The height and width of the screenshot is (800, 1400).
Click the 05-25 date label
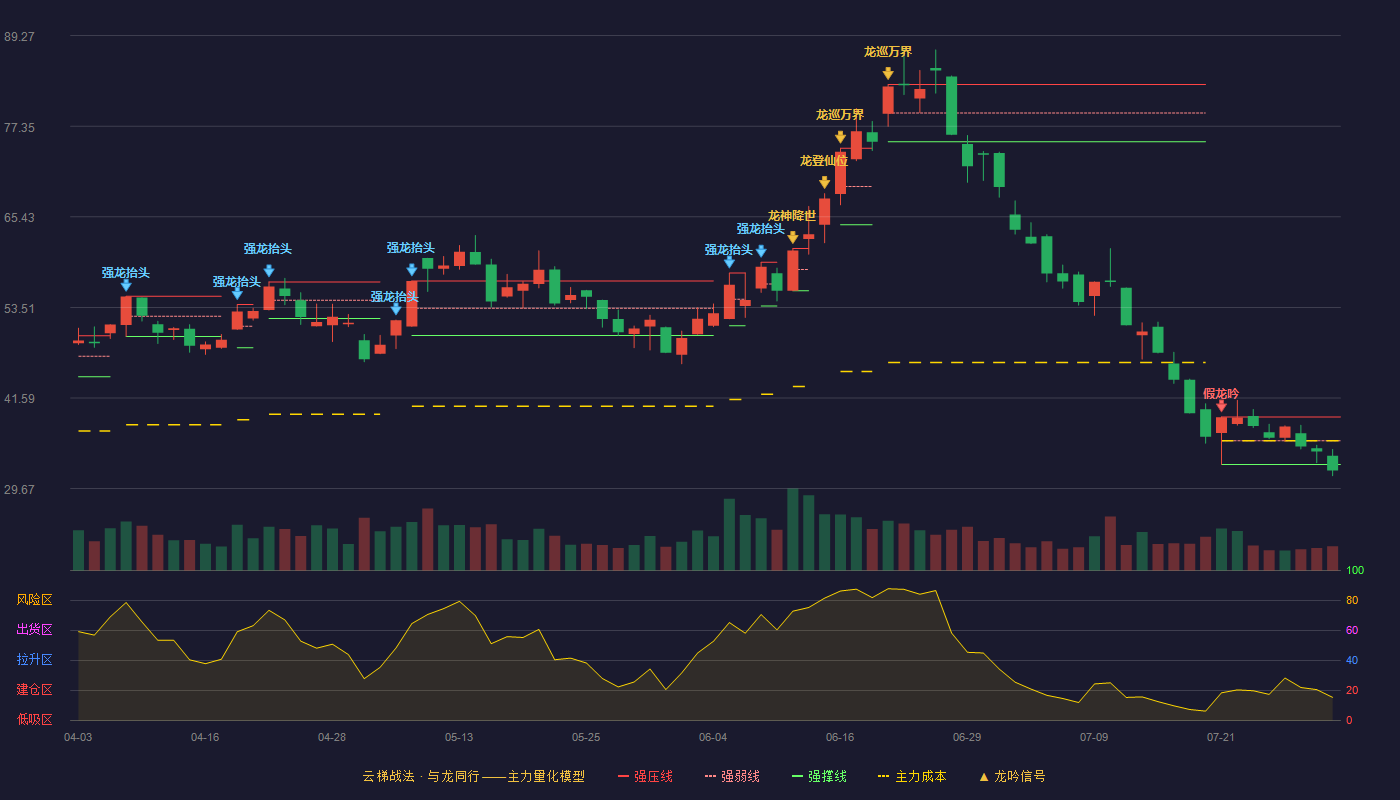coord(586,737)
